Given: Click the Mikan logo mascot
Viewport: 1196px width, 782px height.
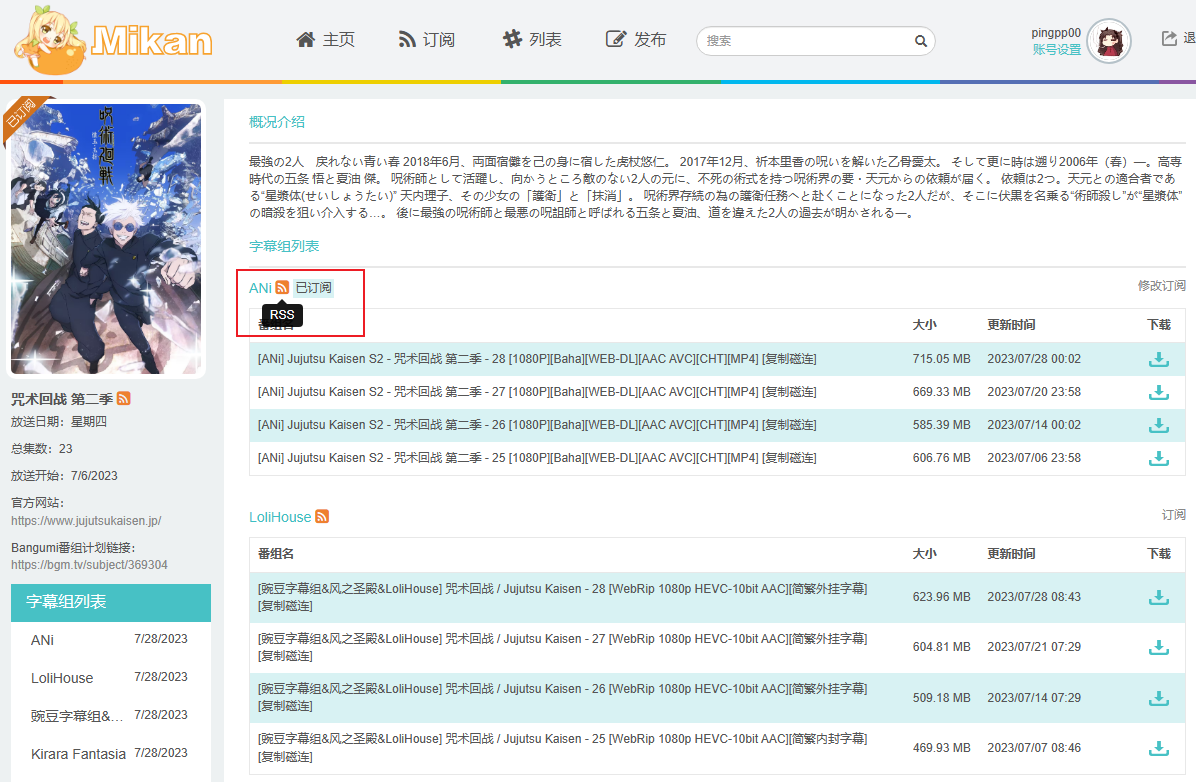Looking at the screenshot, I should [x=50, y=40].
